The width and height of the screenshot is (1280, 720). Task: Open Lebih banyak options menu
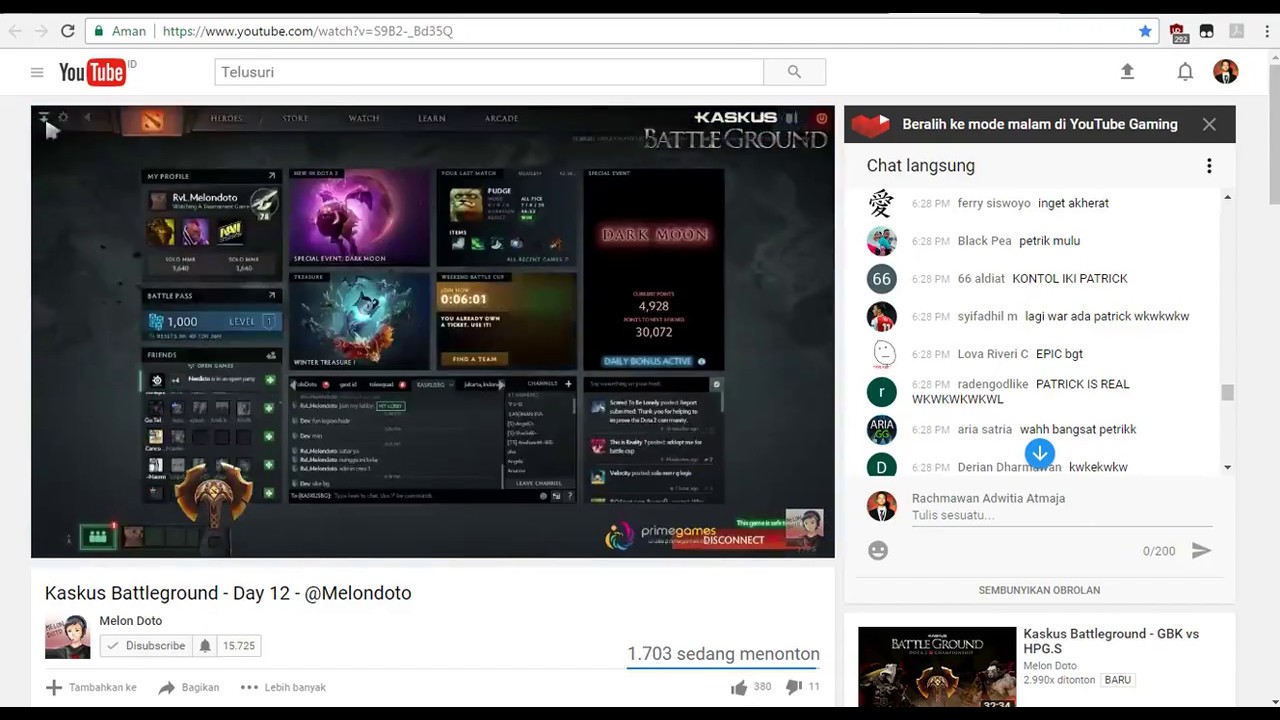(x=283, y=687)
